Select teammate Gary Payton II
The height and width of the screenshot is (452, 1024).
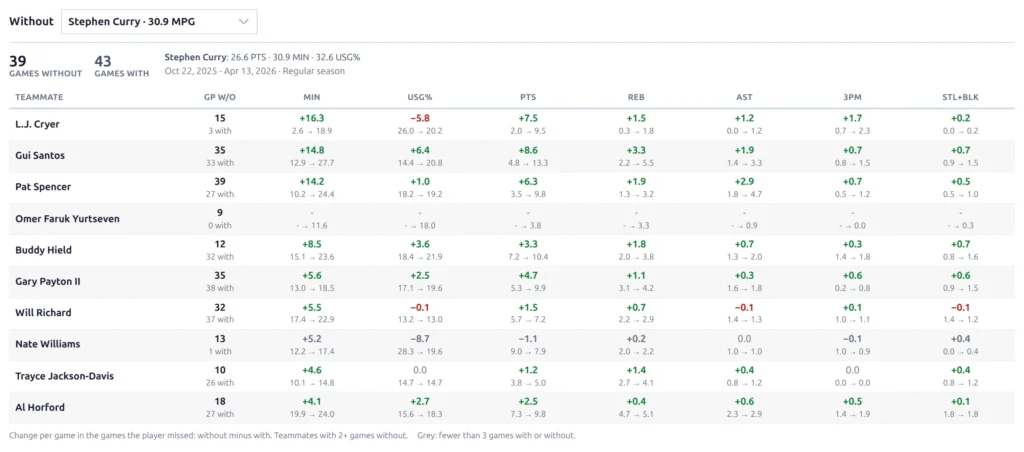tap(48, 282)
